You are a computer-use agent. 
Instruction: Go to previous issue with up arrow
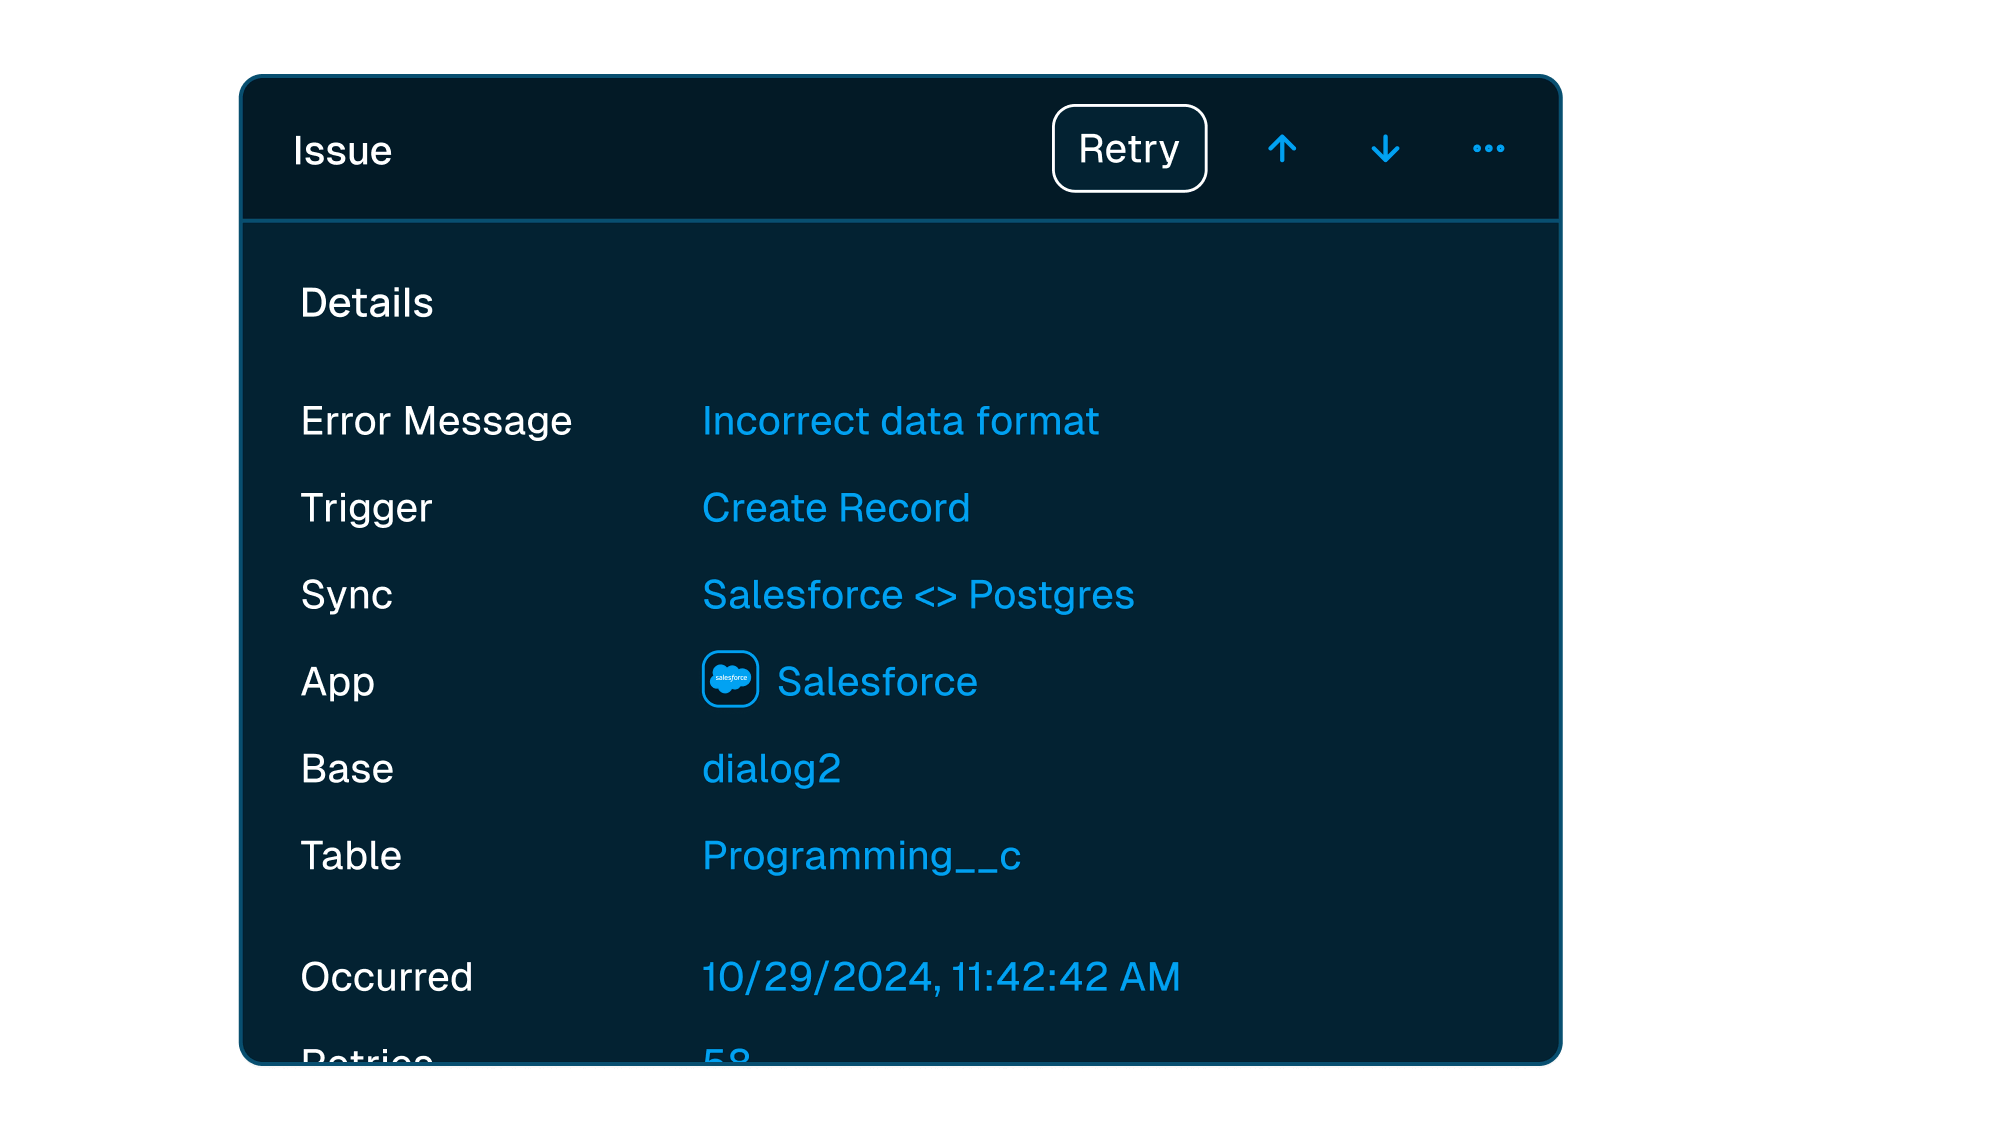[1282, 149]
